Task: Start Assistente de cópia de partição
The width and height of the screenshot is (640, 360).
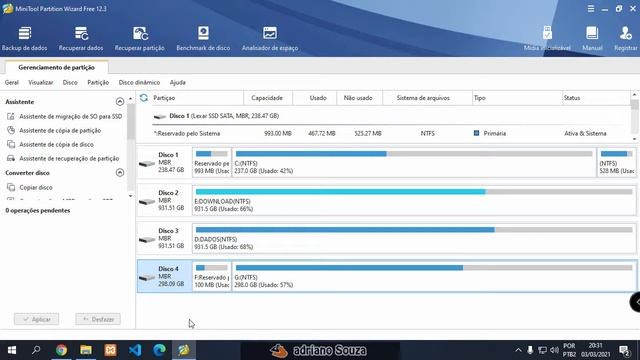Action: (54, 130)
